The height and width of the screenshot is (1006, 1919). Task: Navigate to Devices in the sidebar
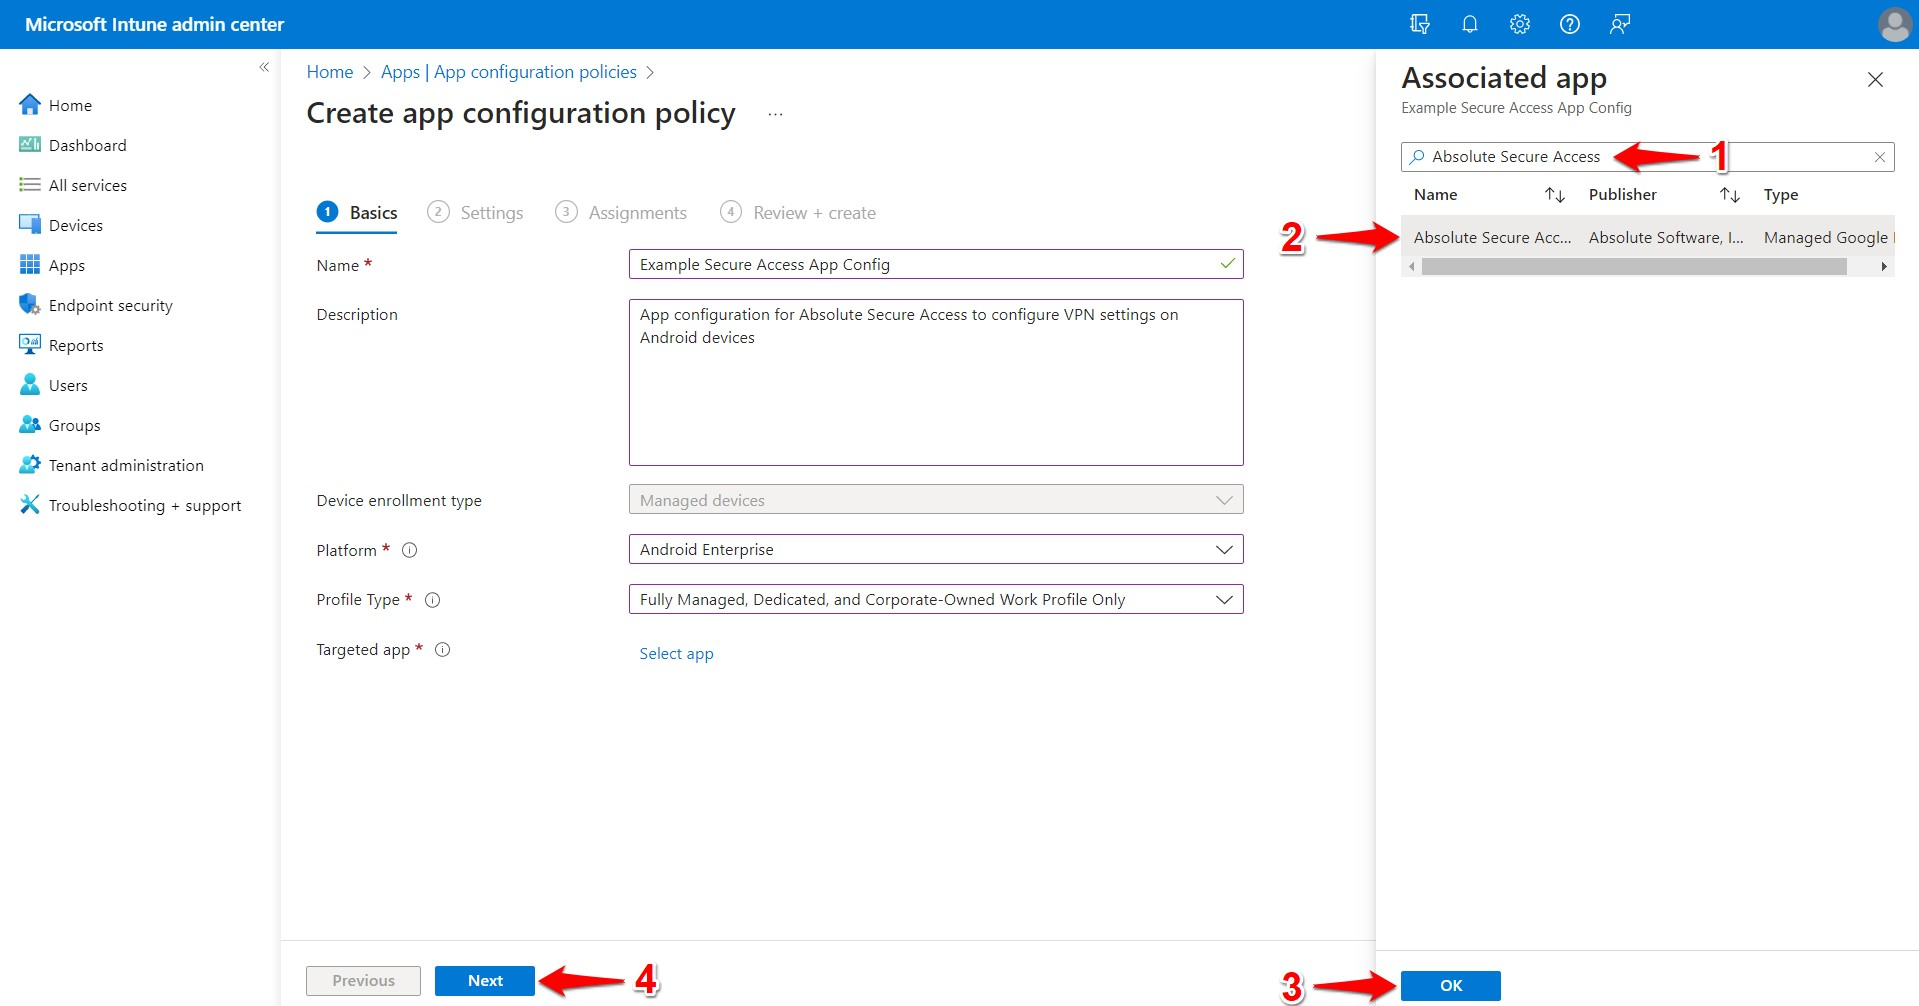pyautogui.click(x=75, y=224)
